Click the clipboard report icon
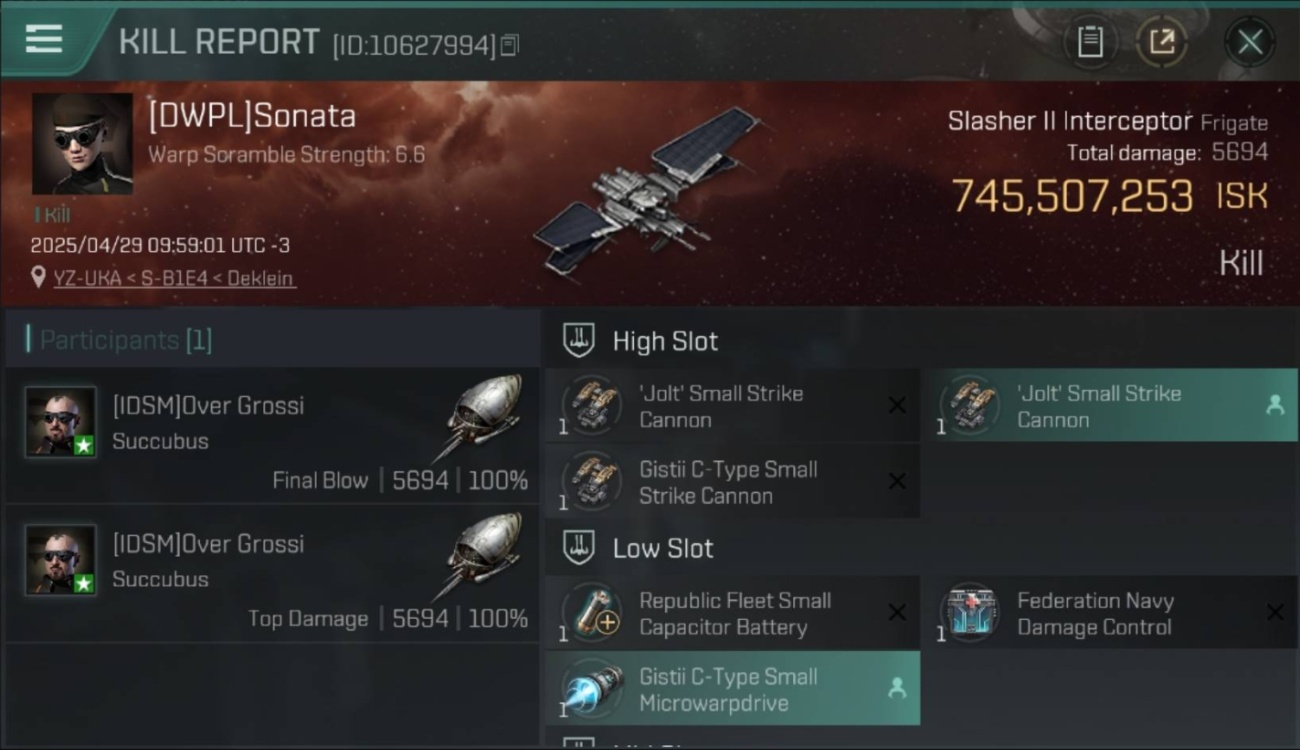Image resolution: width=1300 pixels, height=750 pixels. (x=1090, y=42)
